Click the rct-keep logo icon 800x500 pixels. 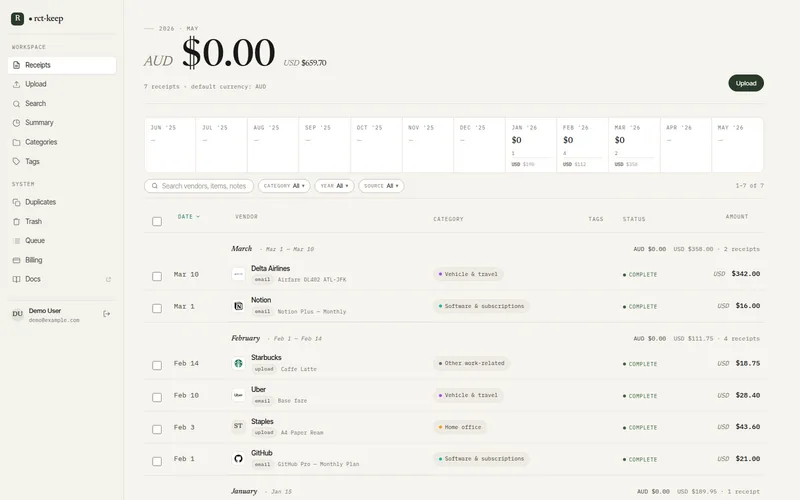point(17,19)
